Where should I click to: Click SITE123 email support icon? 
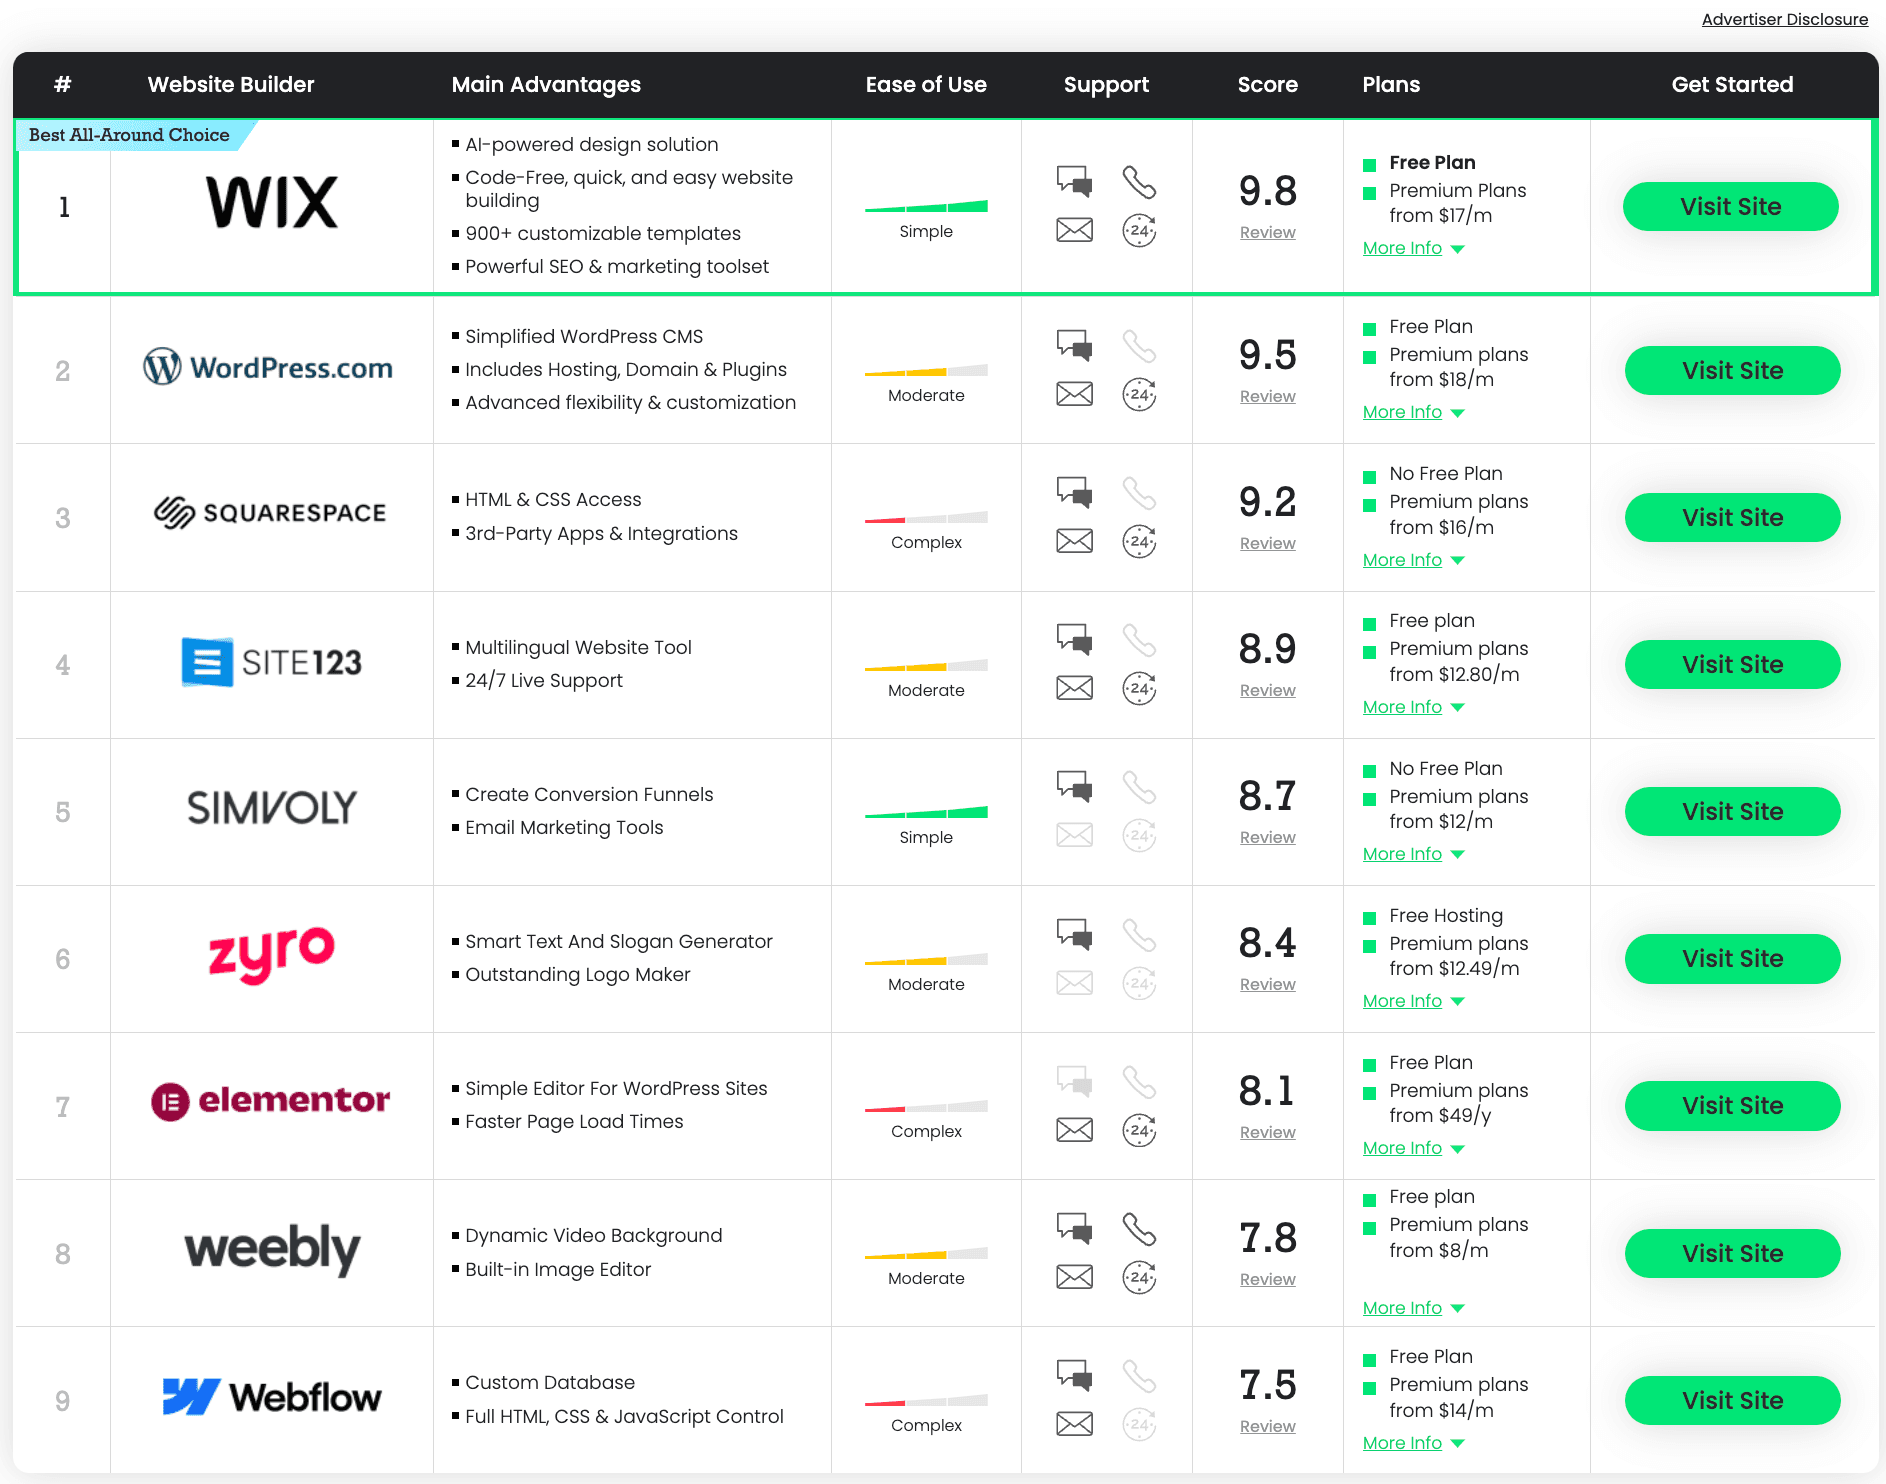click(1075, 688)
